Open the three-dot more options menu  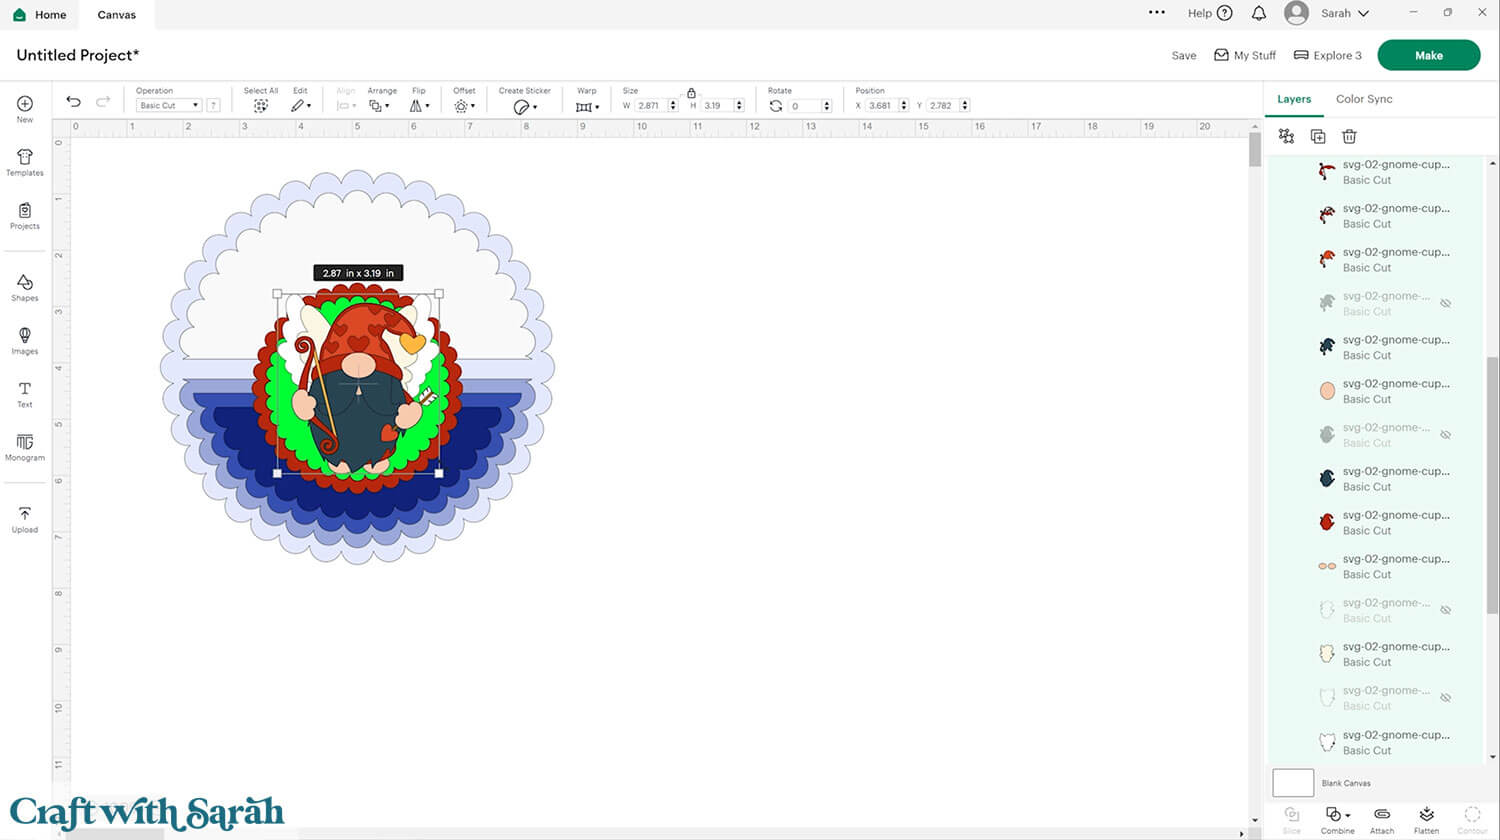point(1157,13)
